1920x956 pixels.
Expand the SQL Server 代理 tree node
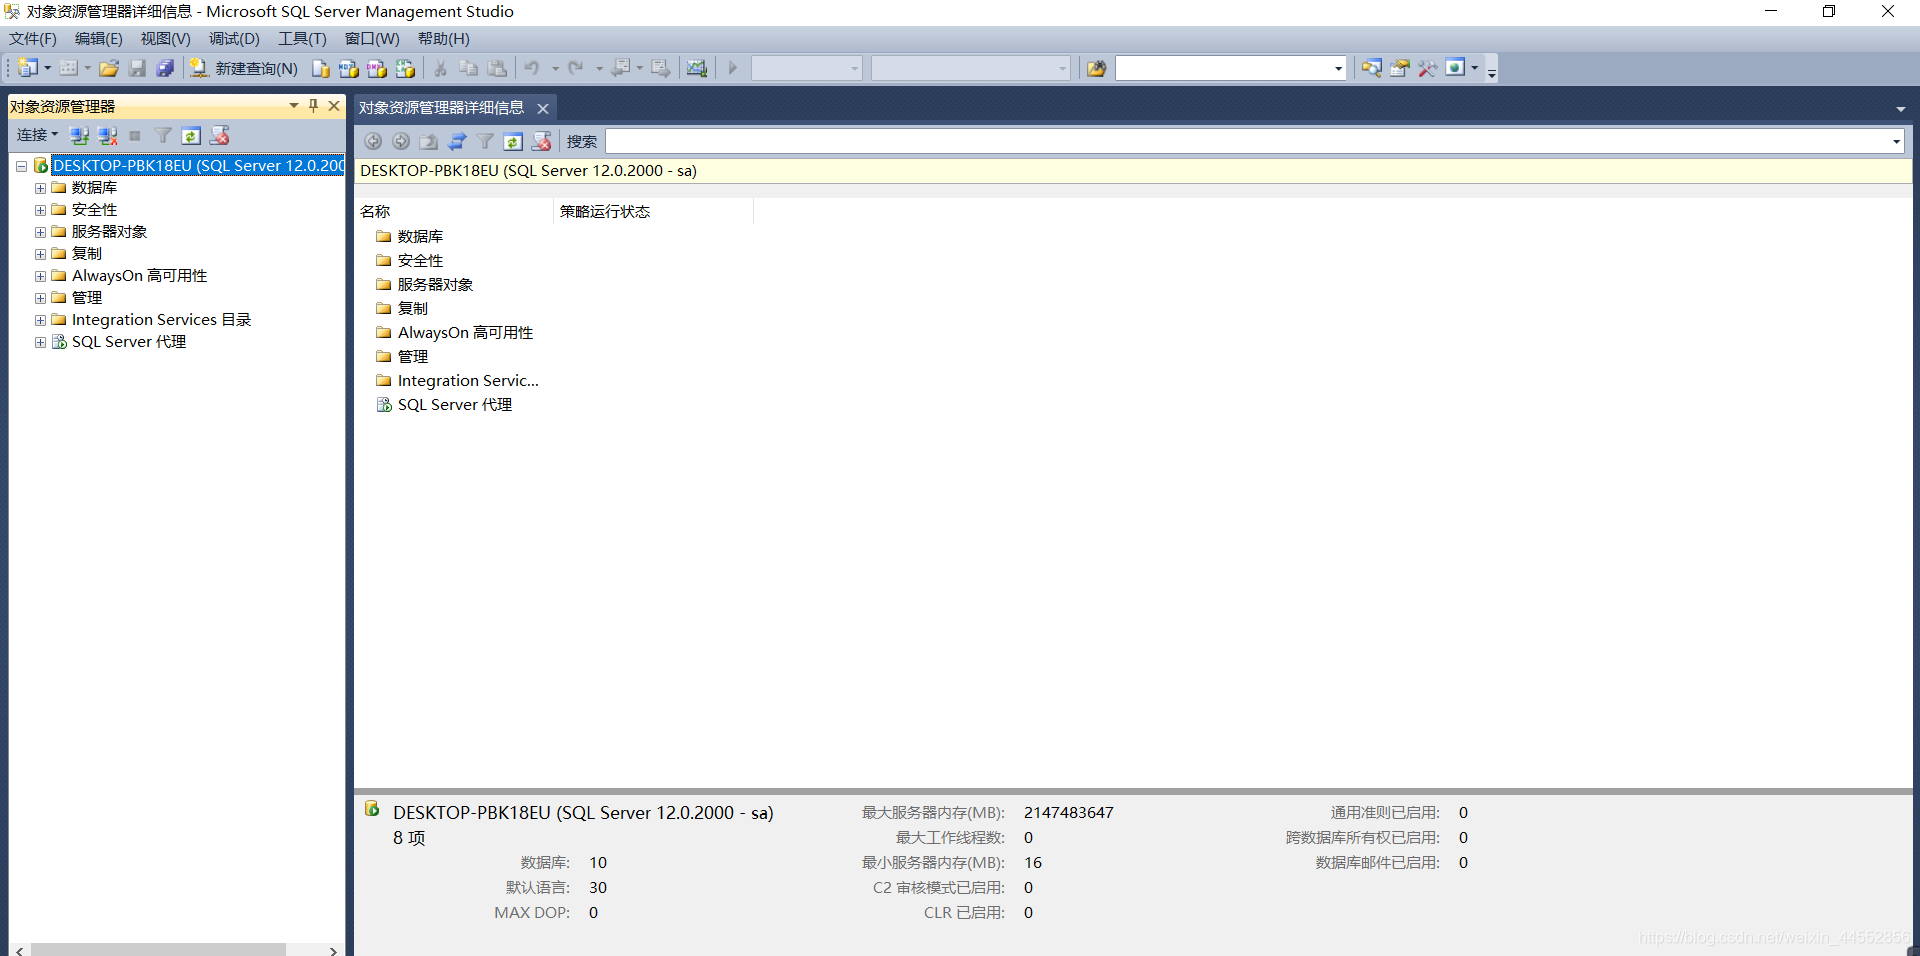[x=40, y=342]
